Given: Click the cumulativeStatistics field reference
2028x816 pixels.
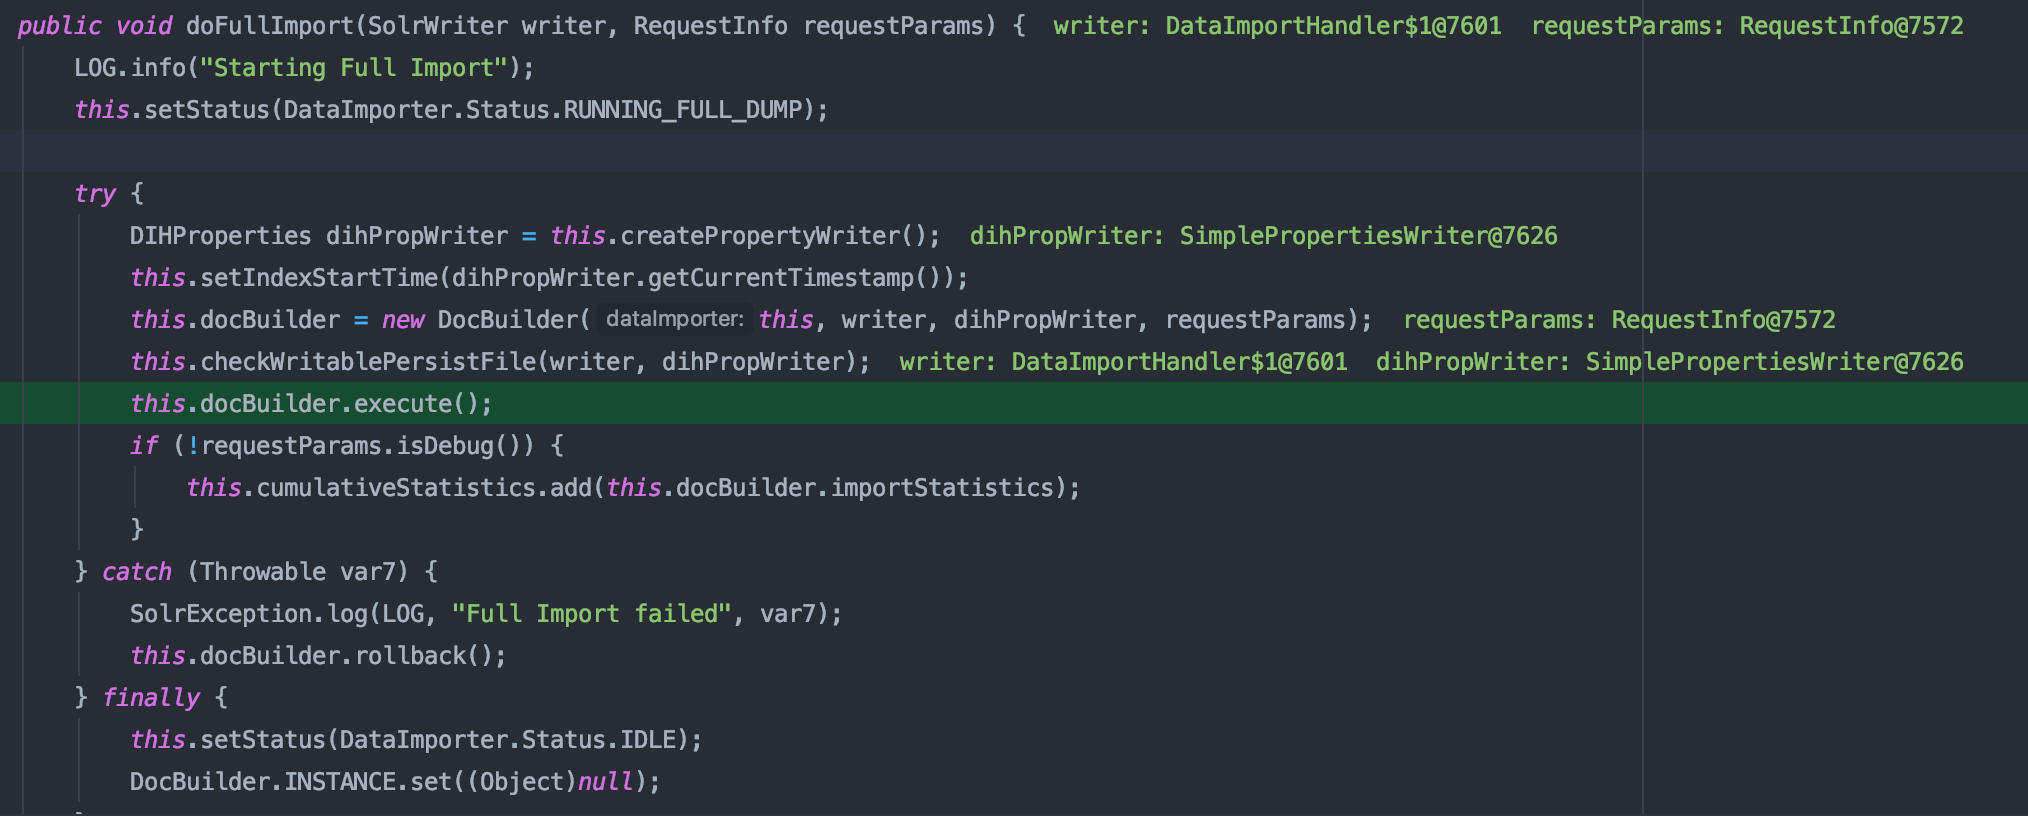Looking at the screenshot, I should (x=396, y=488).
